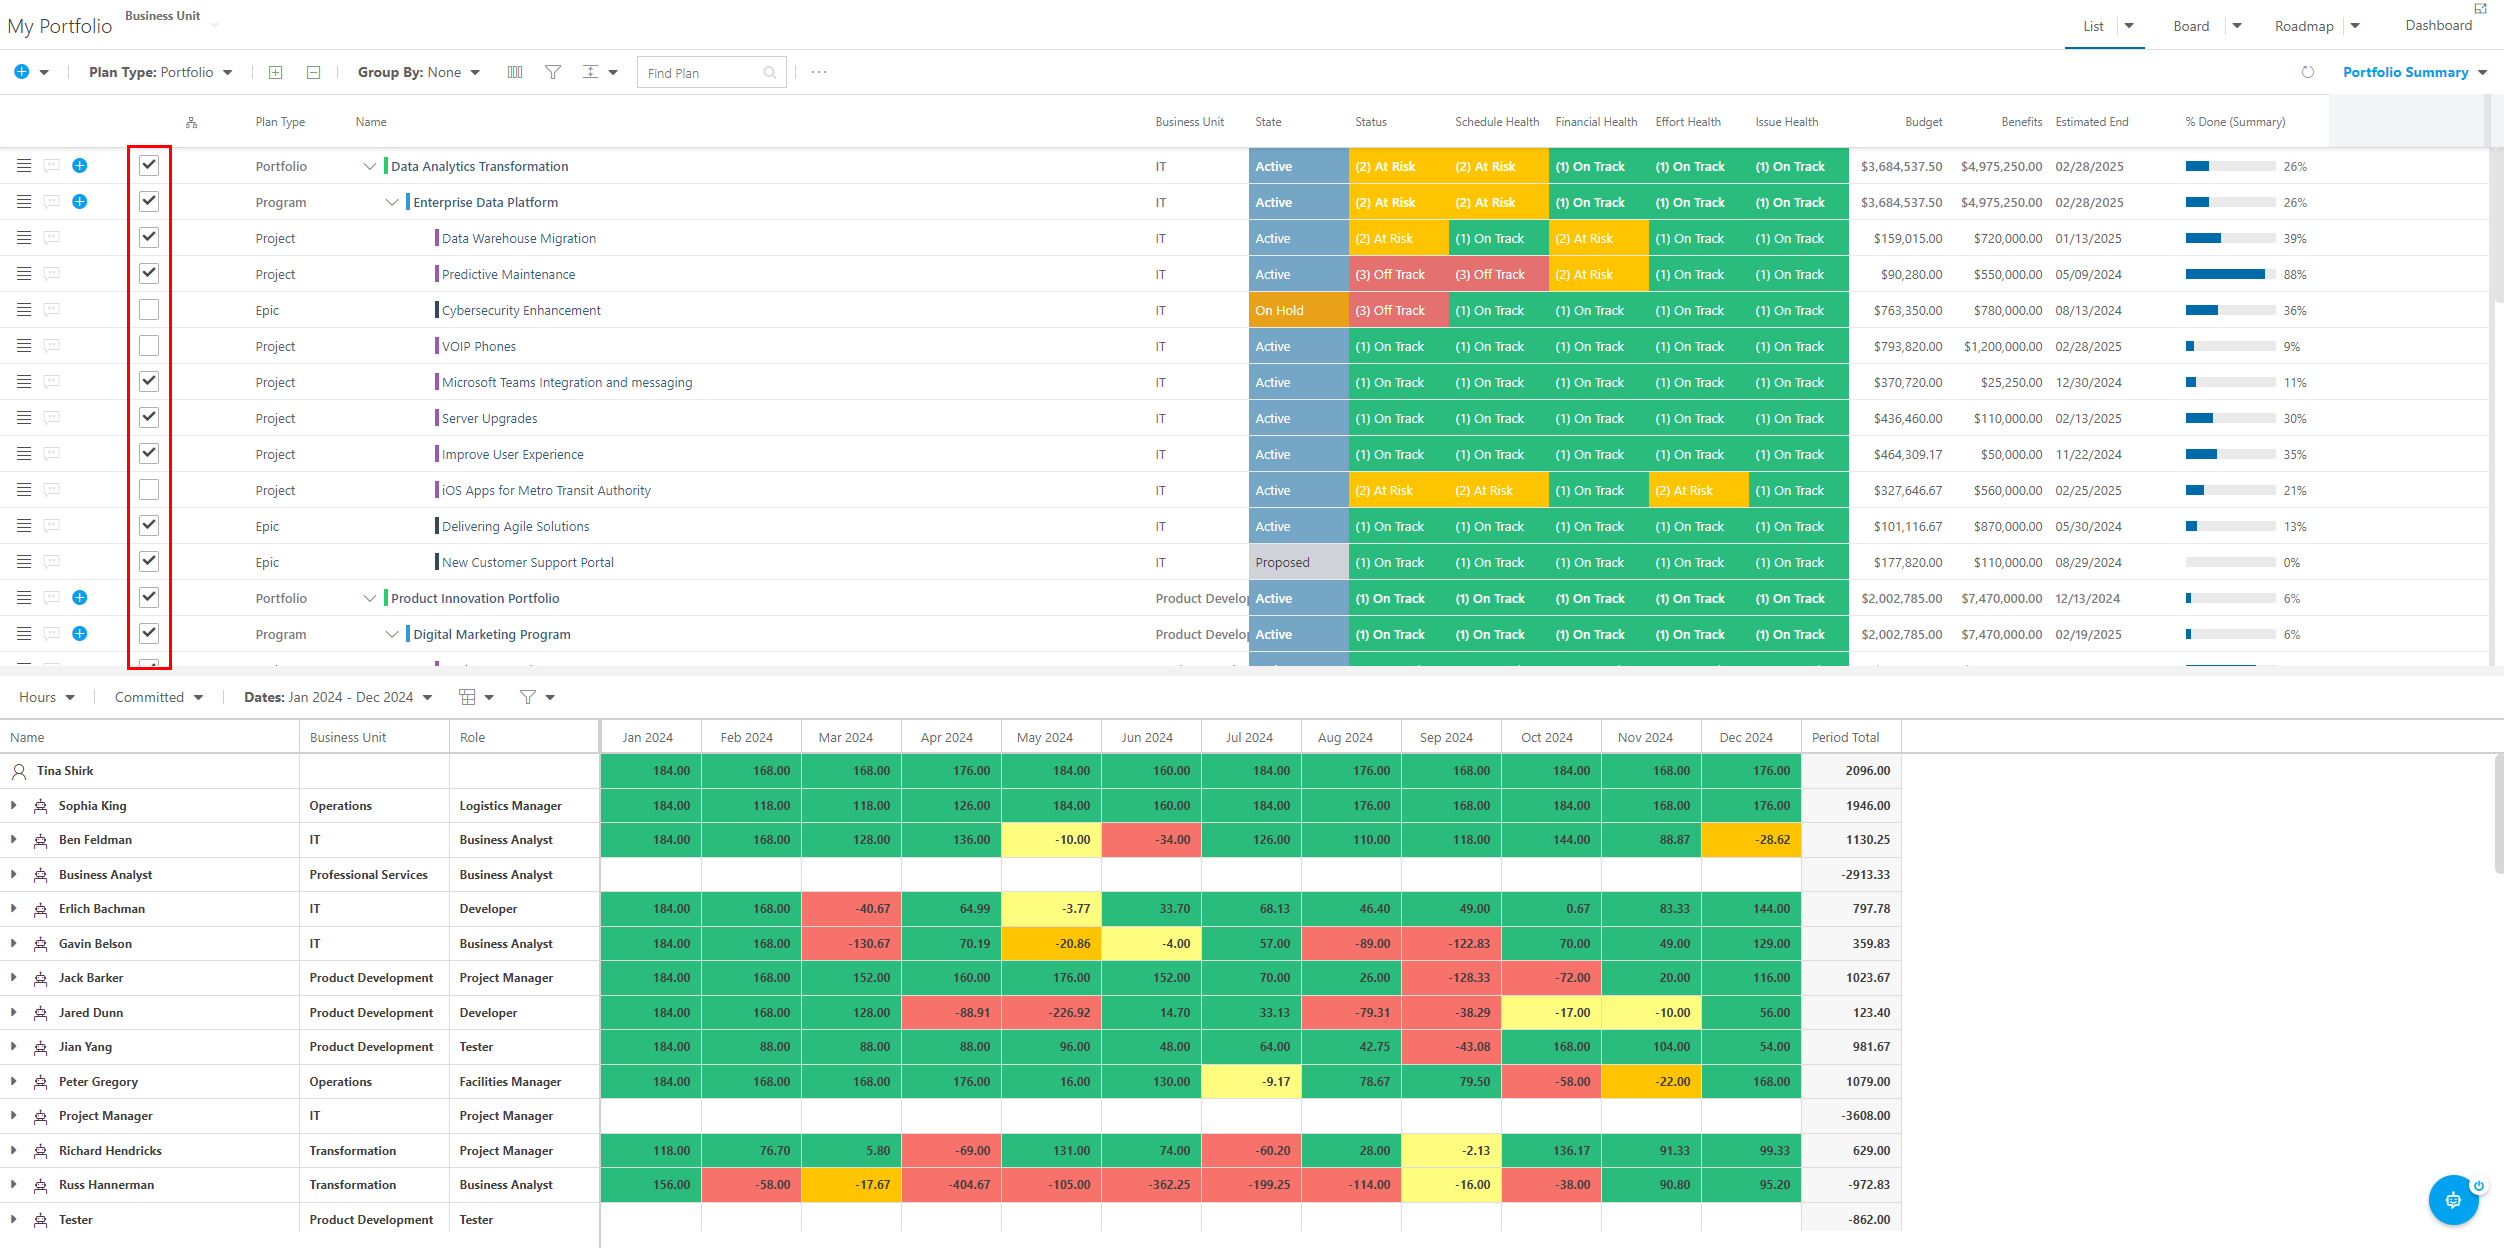
Task: Open the more options ellipsis menu
Action: click(x=819, y=72)
